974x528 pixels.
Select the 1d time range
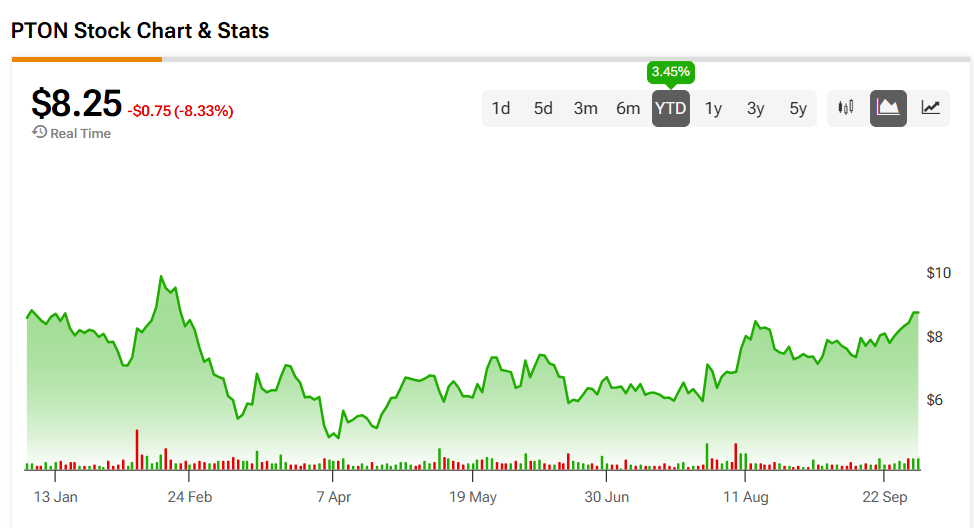(501, 108)
